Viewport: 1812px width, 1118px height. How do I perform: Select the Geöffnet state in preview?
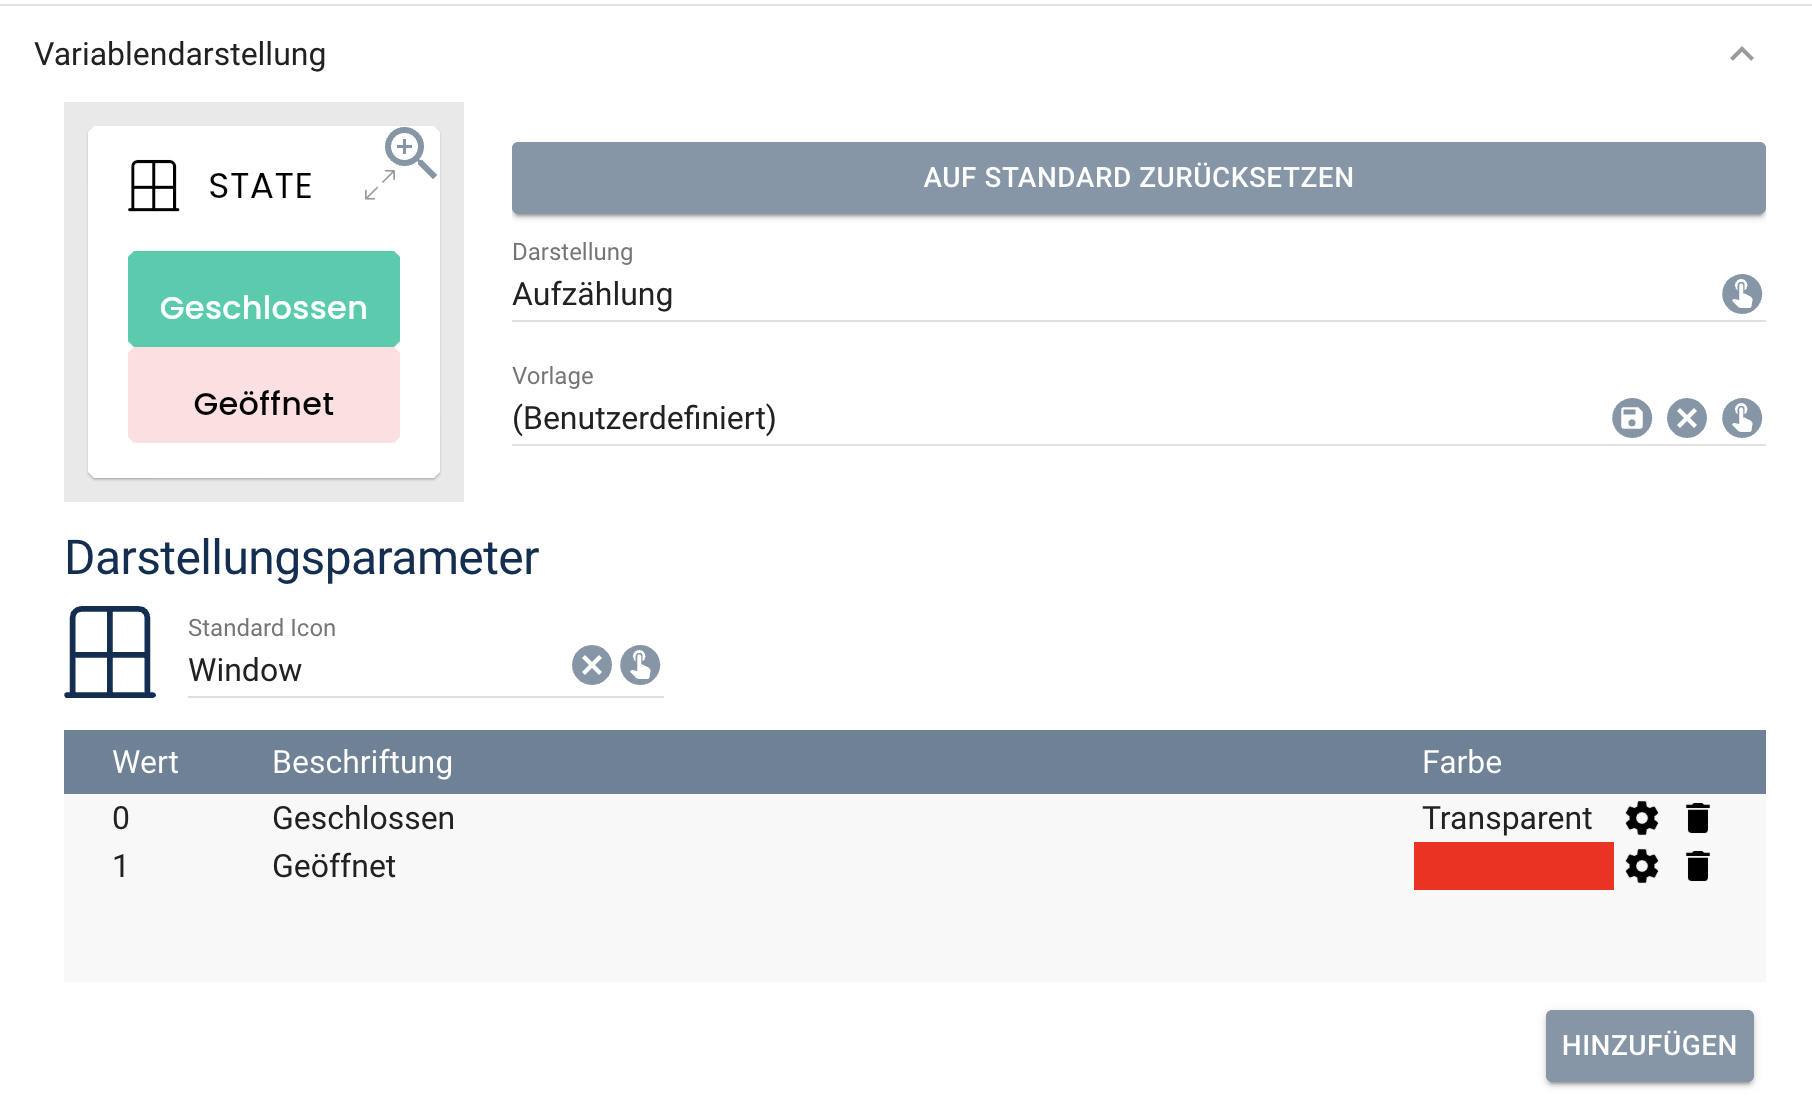(x=264, y=397)
